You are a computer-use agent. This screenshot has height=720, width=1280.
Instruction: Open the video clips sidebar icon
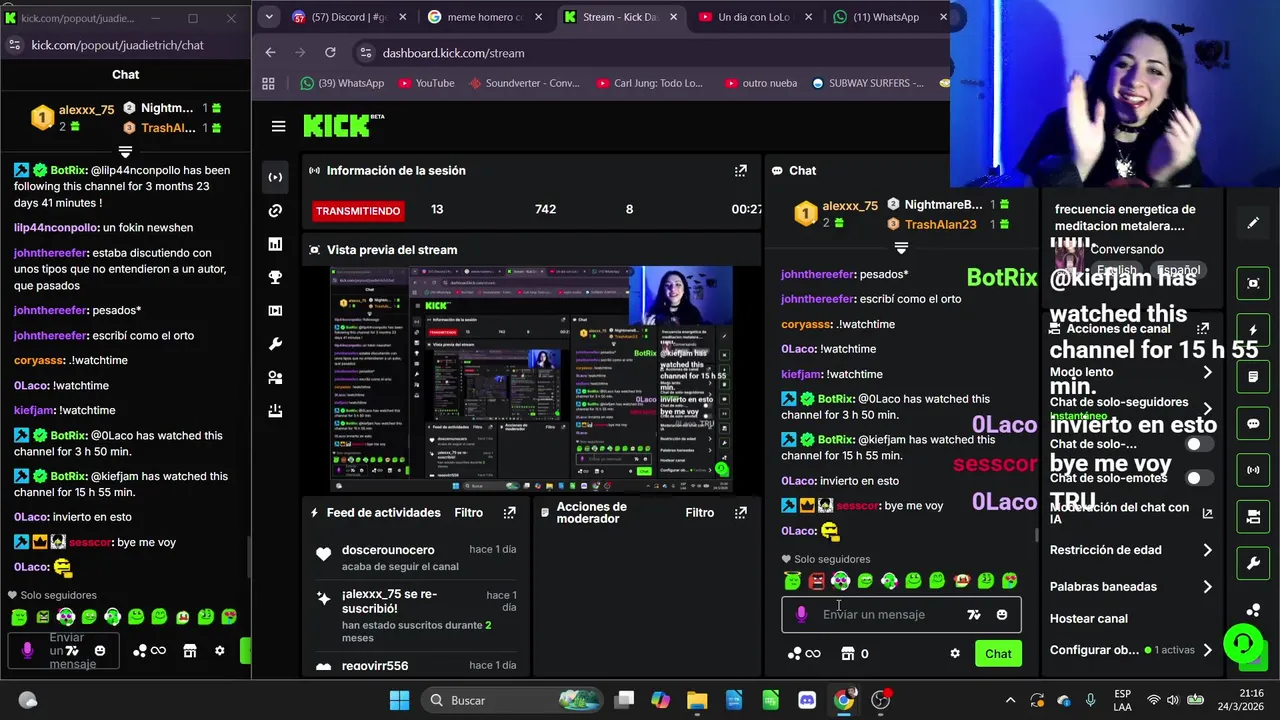click(x=275, y=311)
